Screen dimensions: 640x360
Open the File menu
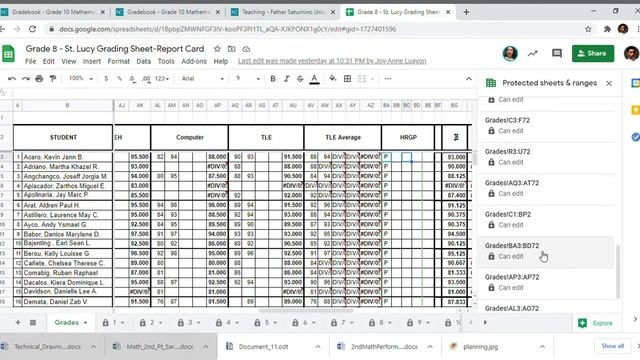pyautogui.click(x=30, y=61)
